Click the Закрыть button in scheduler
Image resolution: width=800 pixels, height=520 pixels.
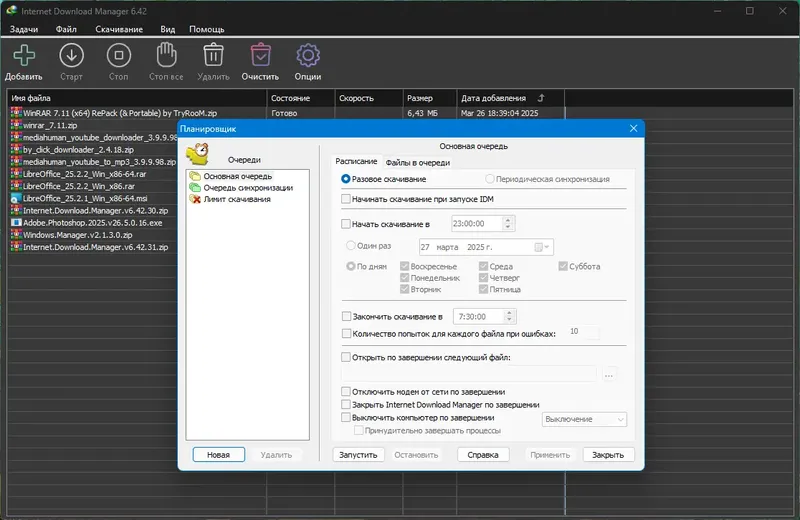click(608, 455)
